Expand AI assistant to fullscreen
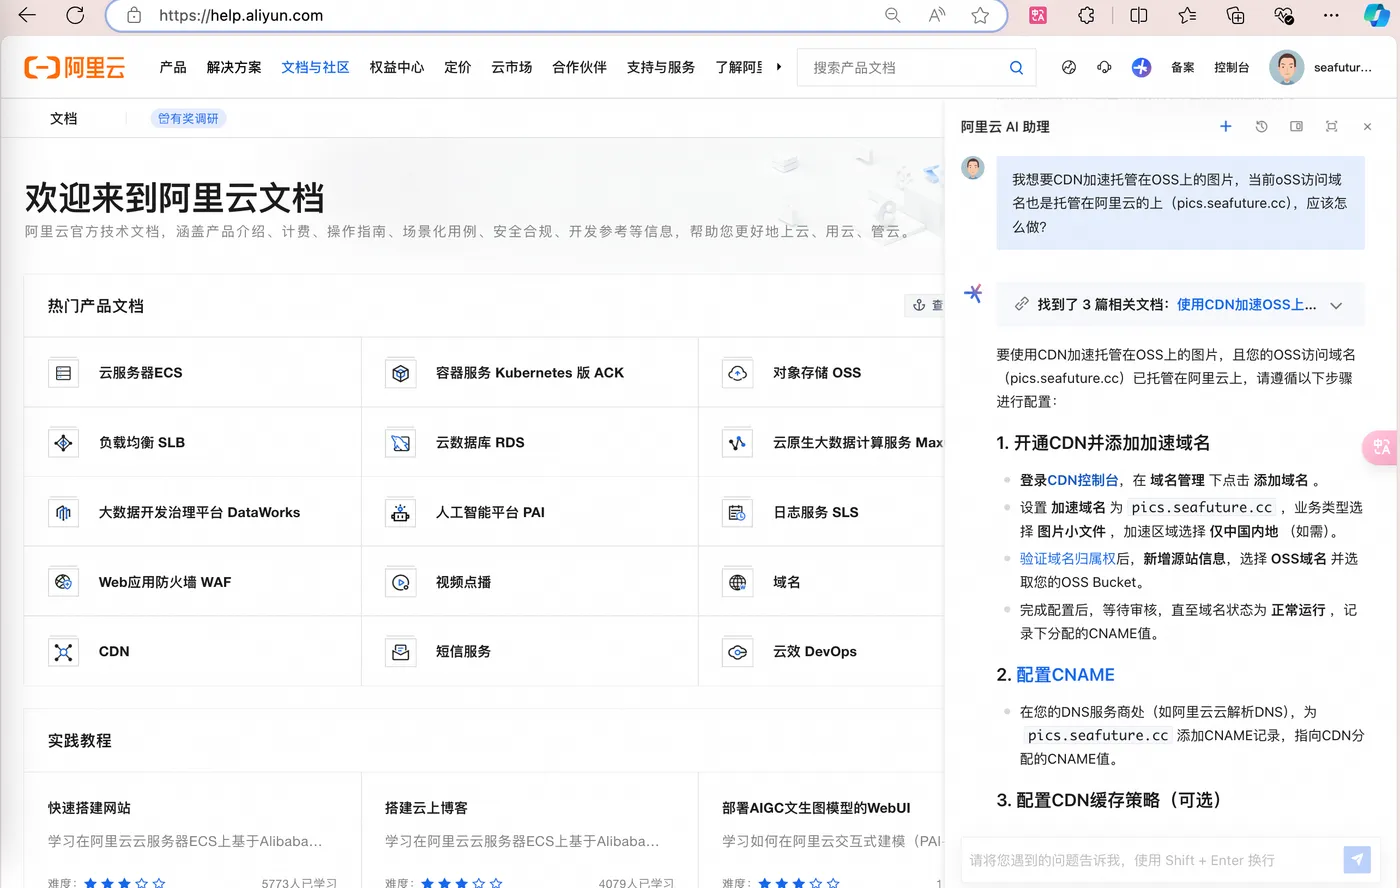Image resolution: width=1400 pixels, height=888 pixels. click(1331, 126)
